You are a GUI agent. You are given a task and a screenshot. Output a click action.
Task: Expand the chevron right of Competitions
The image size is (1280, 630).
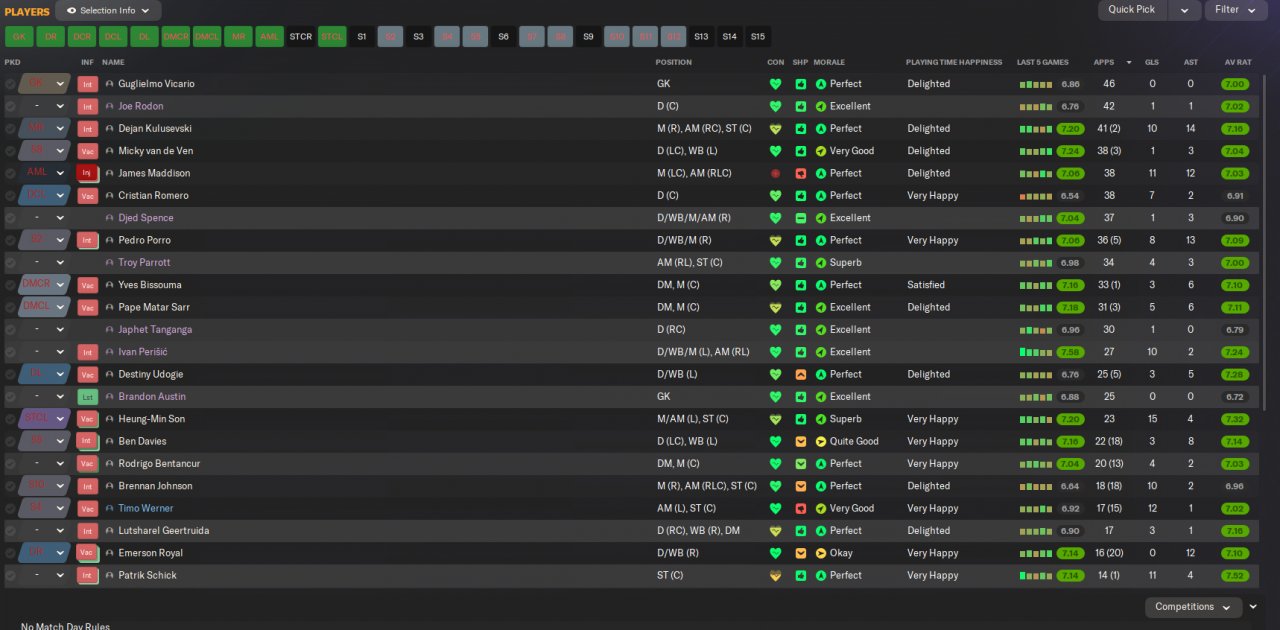coord(1253,607)
